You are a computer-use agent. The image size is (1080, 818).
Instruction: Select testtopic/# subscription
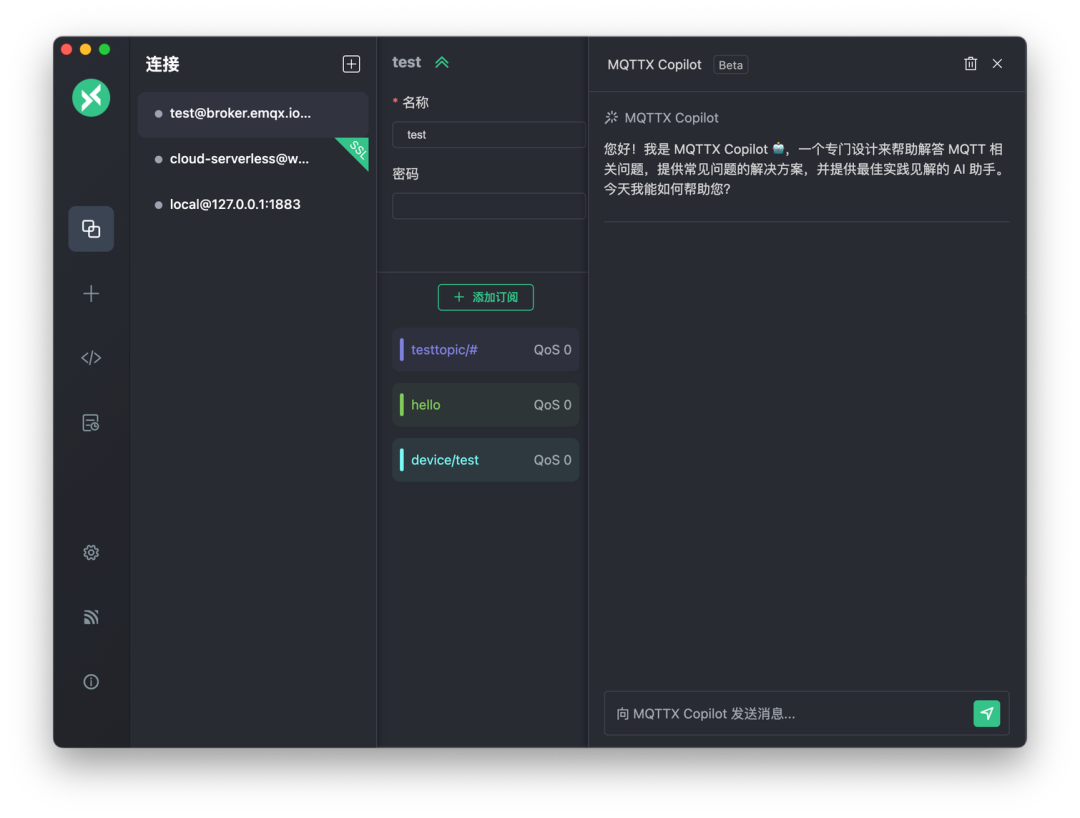[x=486, y=350]
